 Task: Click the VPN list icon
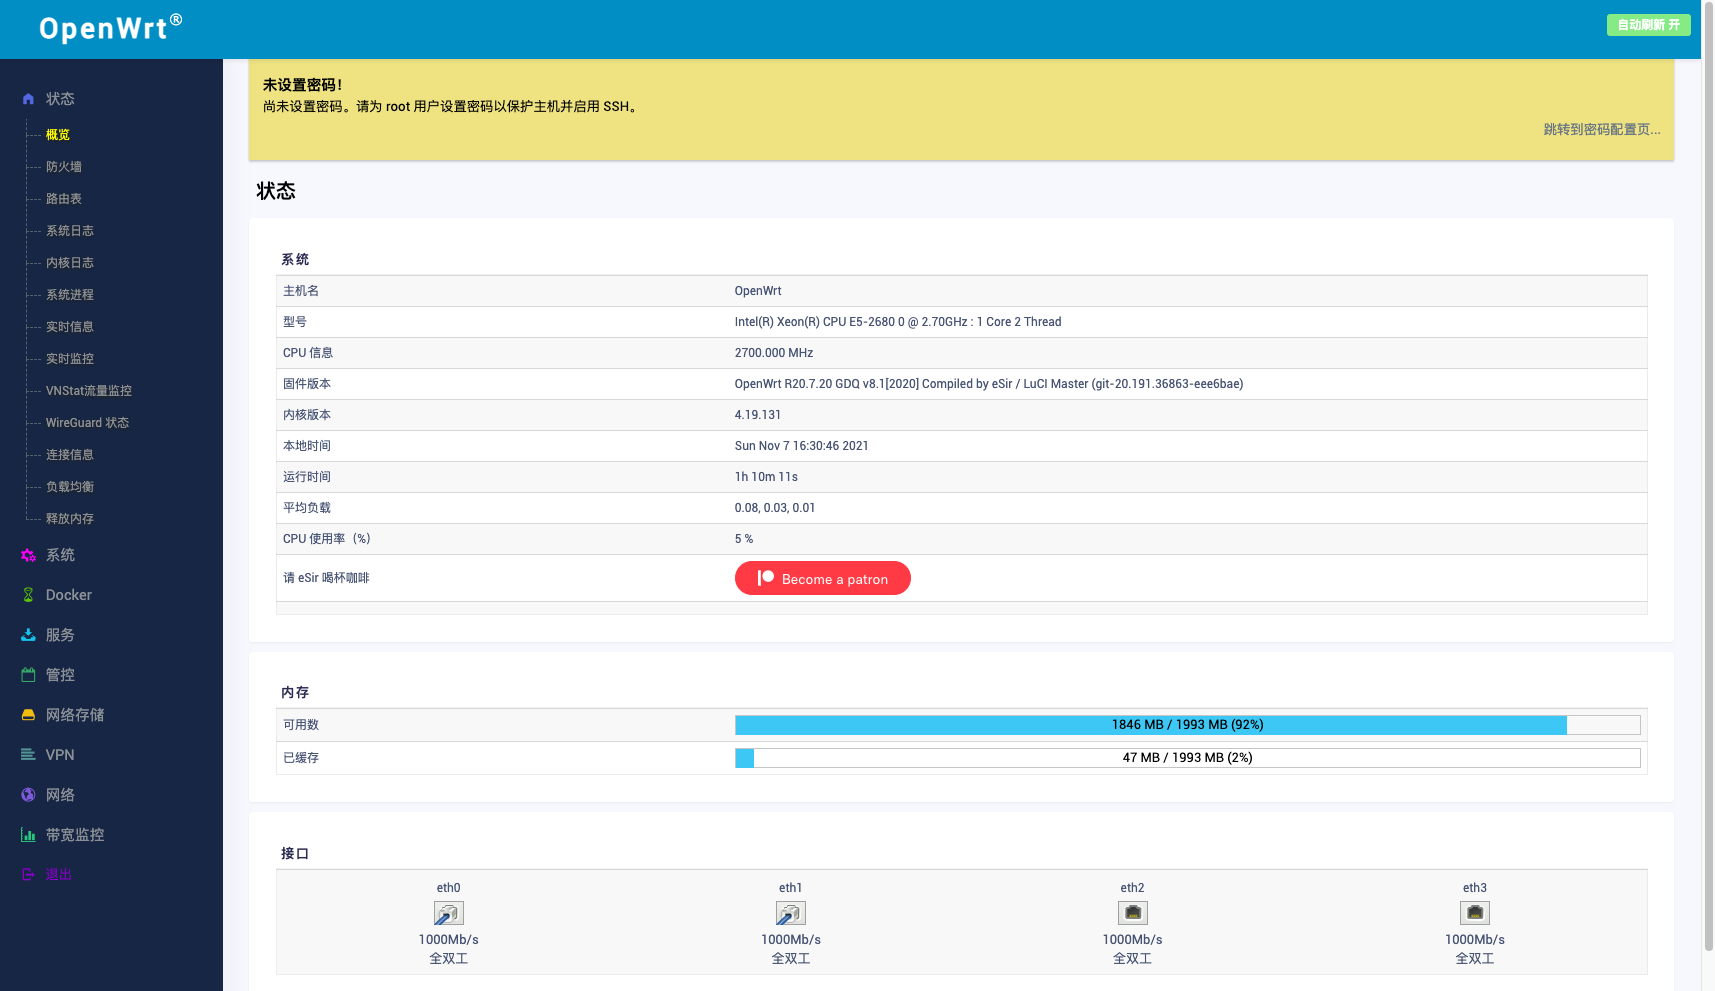click(28, 755)
